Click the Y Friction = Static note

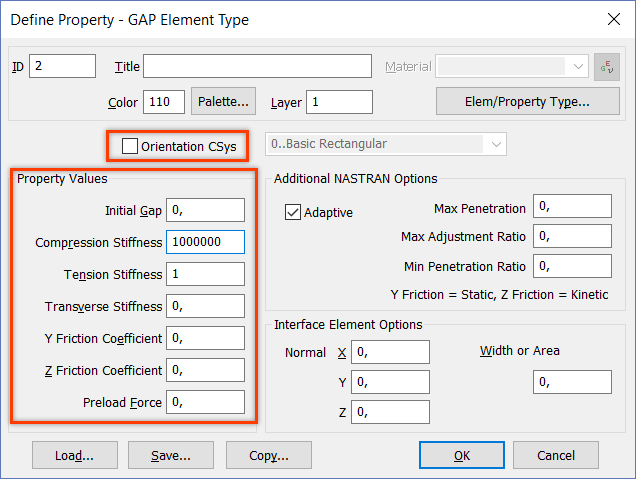coord(499,294)
